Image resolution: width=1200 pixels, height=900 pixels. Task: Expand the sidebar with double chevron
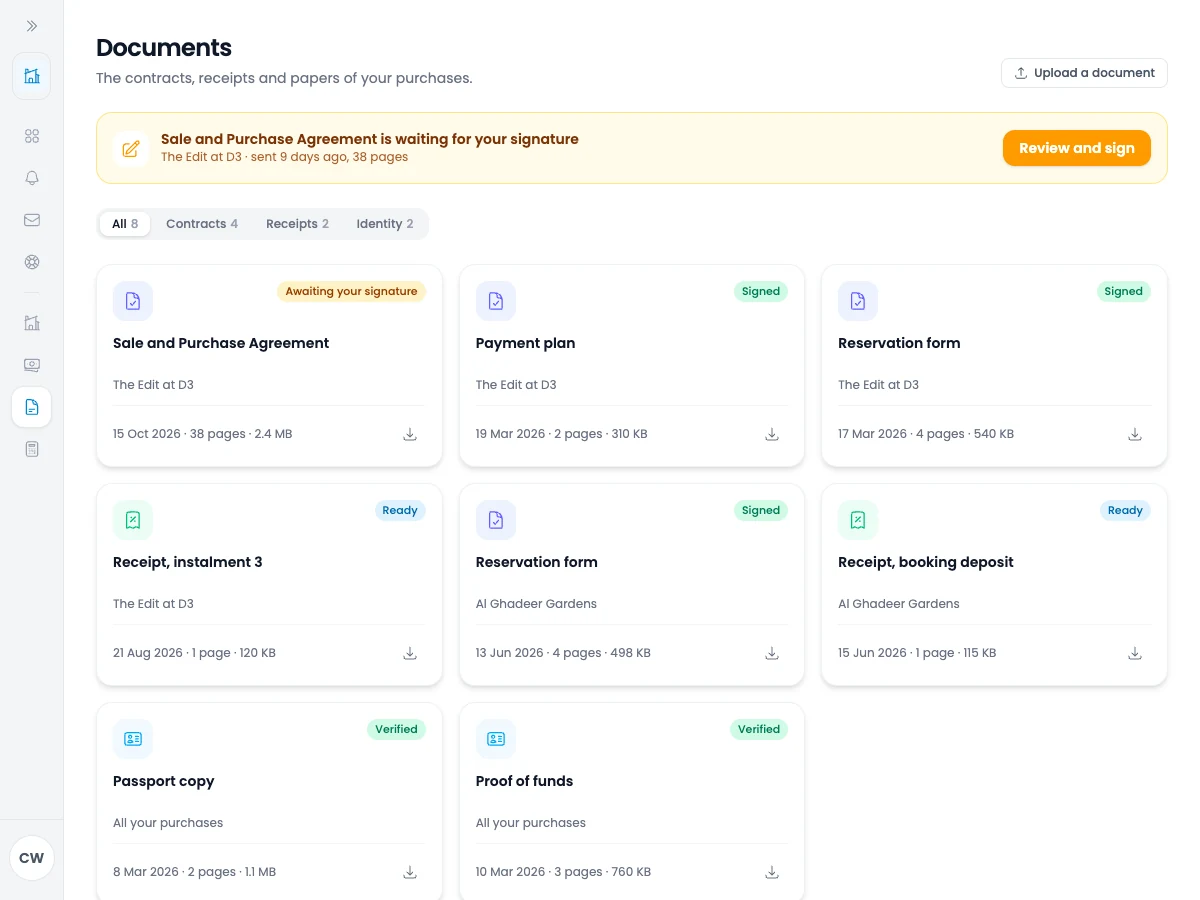pyautogui.click(x=32, y=26)
